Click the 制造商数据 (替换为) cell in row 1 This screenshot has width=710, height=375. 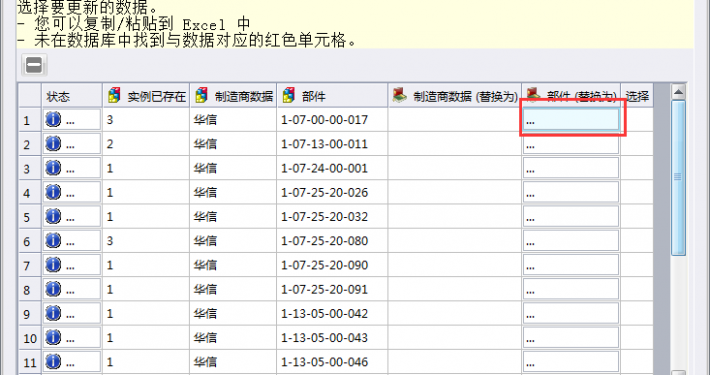(455, 120)
